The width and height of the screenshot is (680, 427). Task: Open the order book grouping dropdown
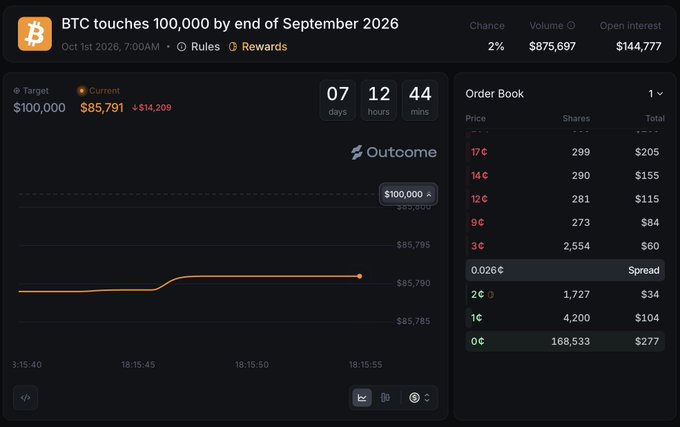tap(655, 94)
